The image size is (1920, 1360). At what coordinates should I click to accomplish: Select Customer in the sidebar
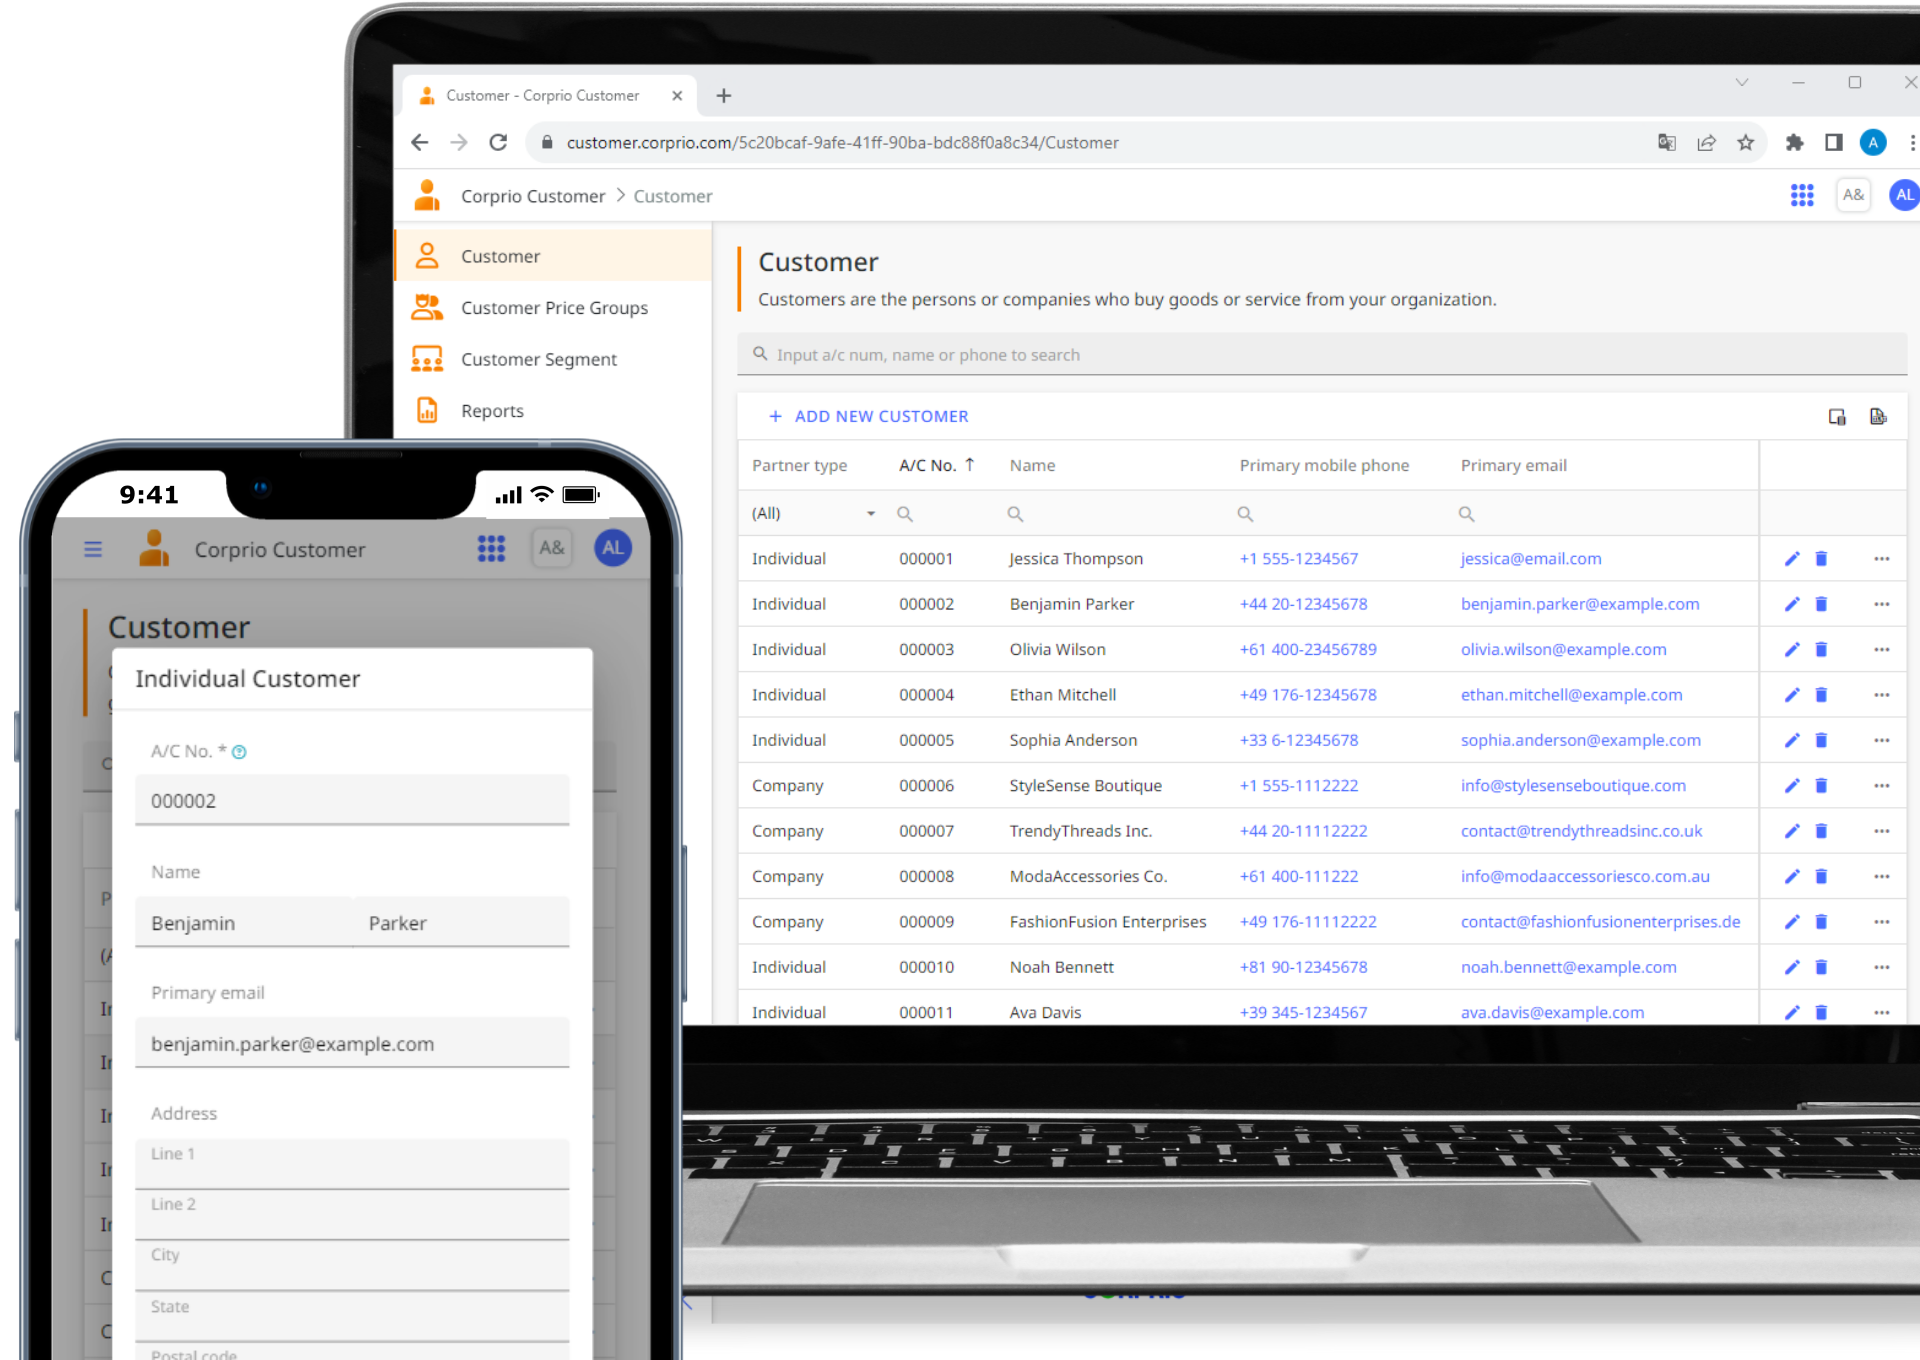pyautogui.click(x=554, y=256)
